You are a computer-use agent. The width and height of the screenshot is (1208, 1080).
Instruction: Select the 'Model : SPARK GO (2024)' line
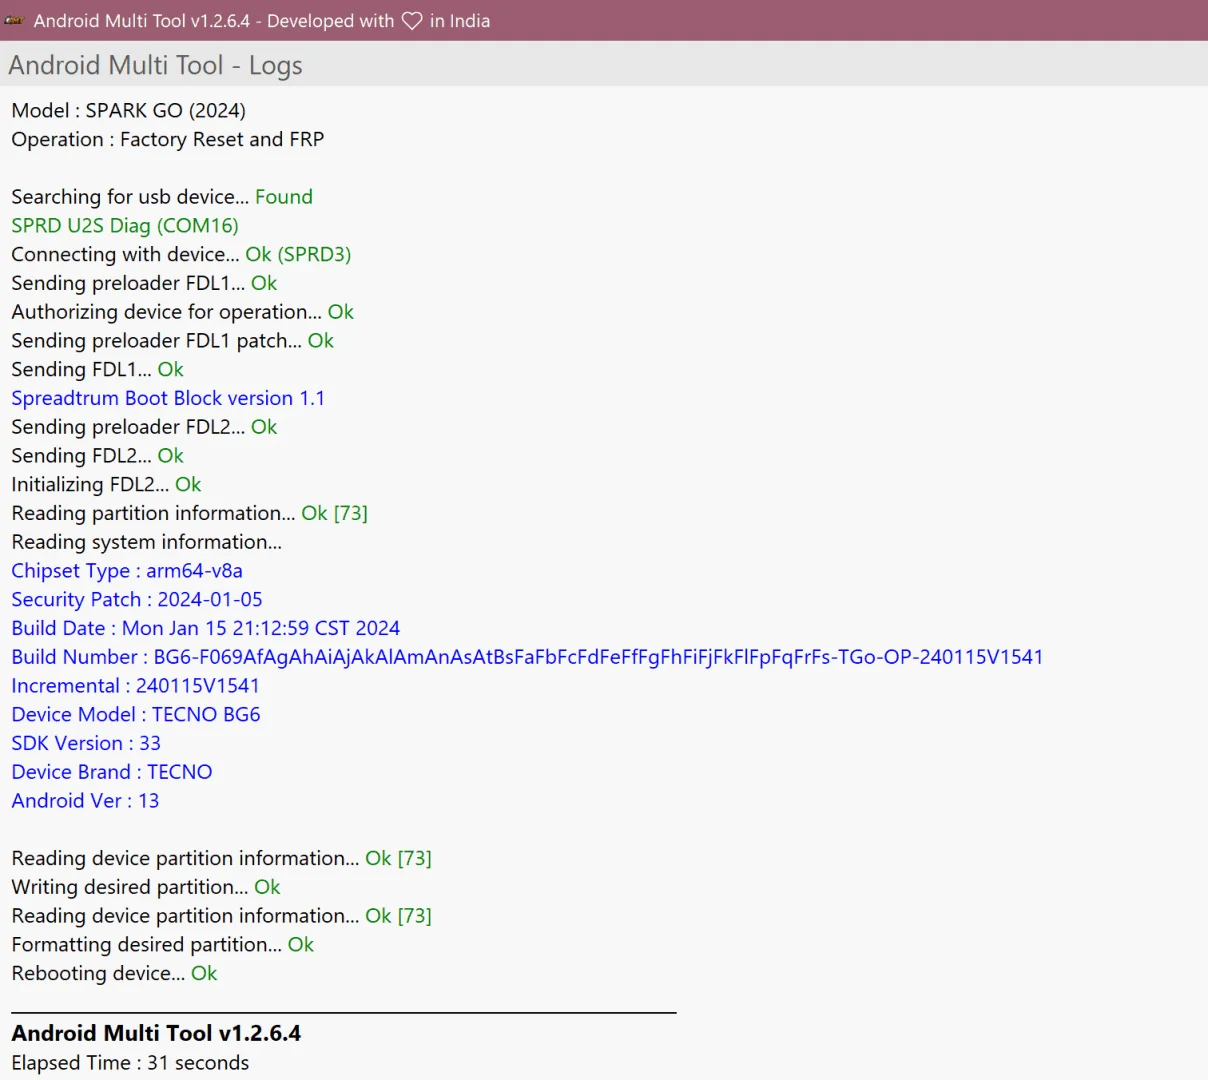pos(129,110)
